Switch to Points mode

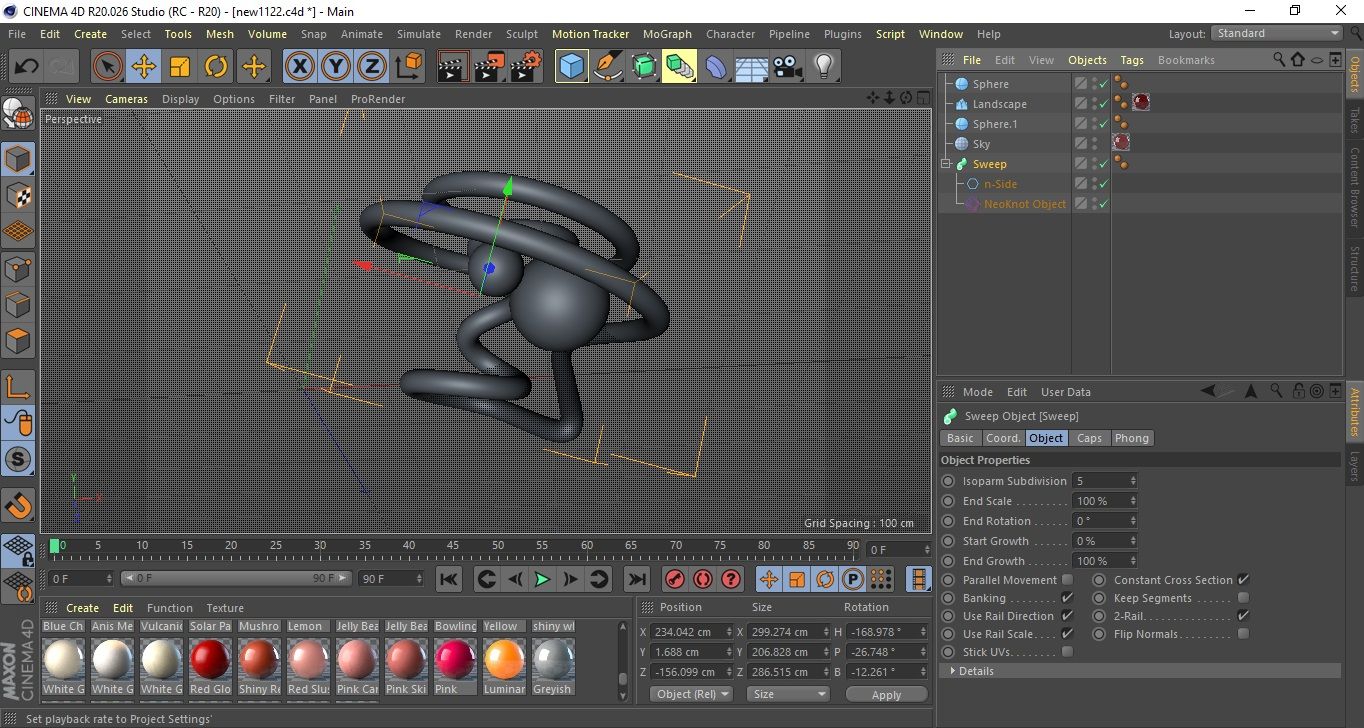click(18, 268)
